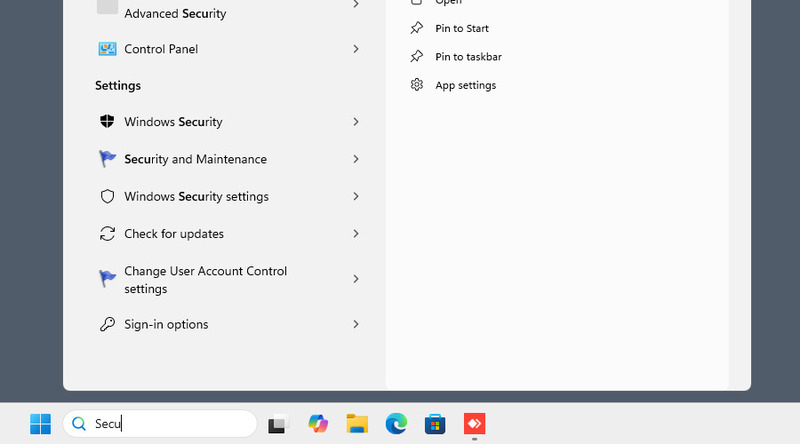Expand the Sign-in options chevron
This screenshot has width=800, height=444.
pos(356,324)
